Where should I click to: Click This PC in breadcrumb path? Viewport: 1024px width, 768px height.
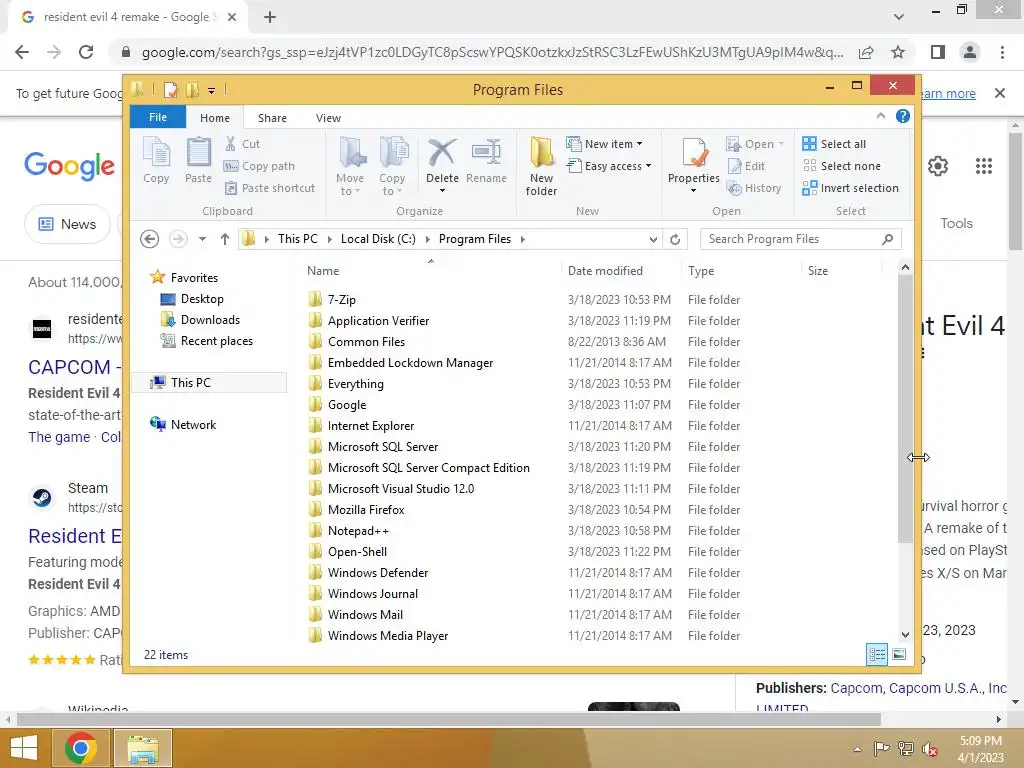pos(298,239)
